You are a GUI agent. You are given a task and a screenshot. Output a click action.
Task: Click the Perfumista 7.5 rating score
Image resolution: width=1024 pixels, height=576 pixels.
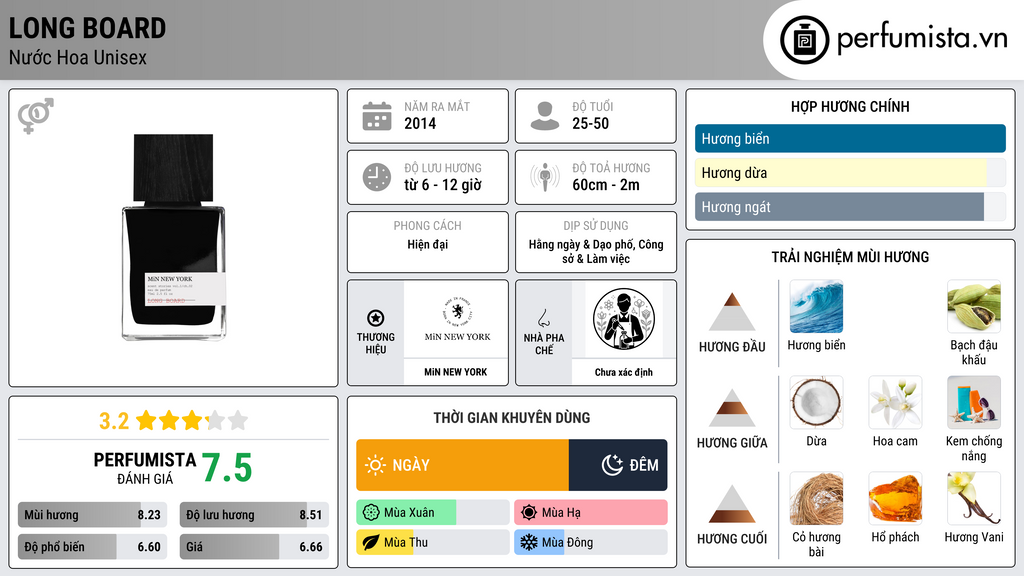226,468
